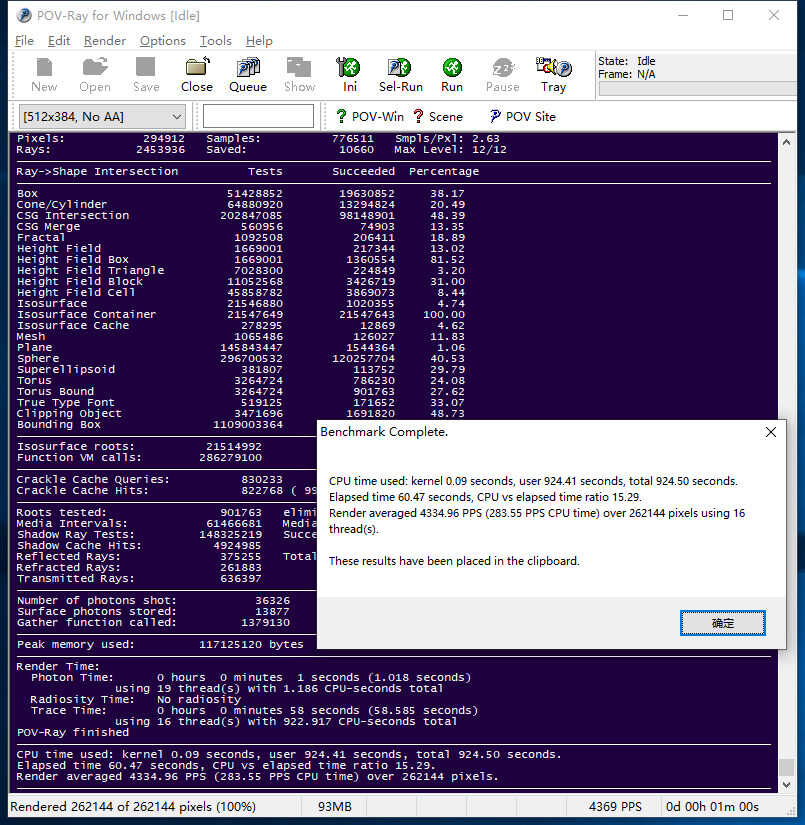Click These results placed in clipboard text
Screen dimensions: 805x825
pos(454,561)
